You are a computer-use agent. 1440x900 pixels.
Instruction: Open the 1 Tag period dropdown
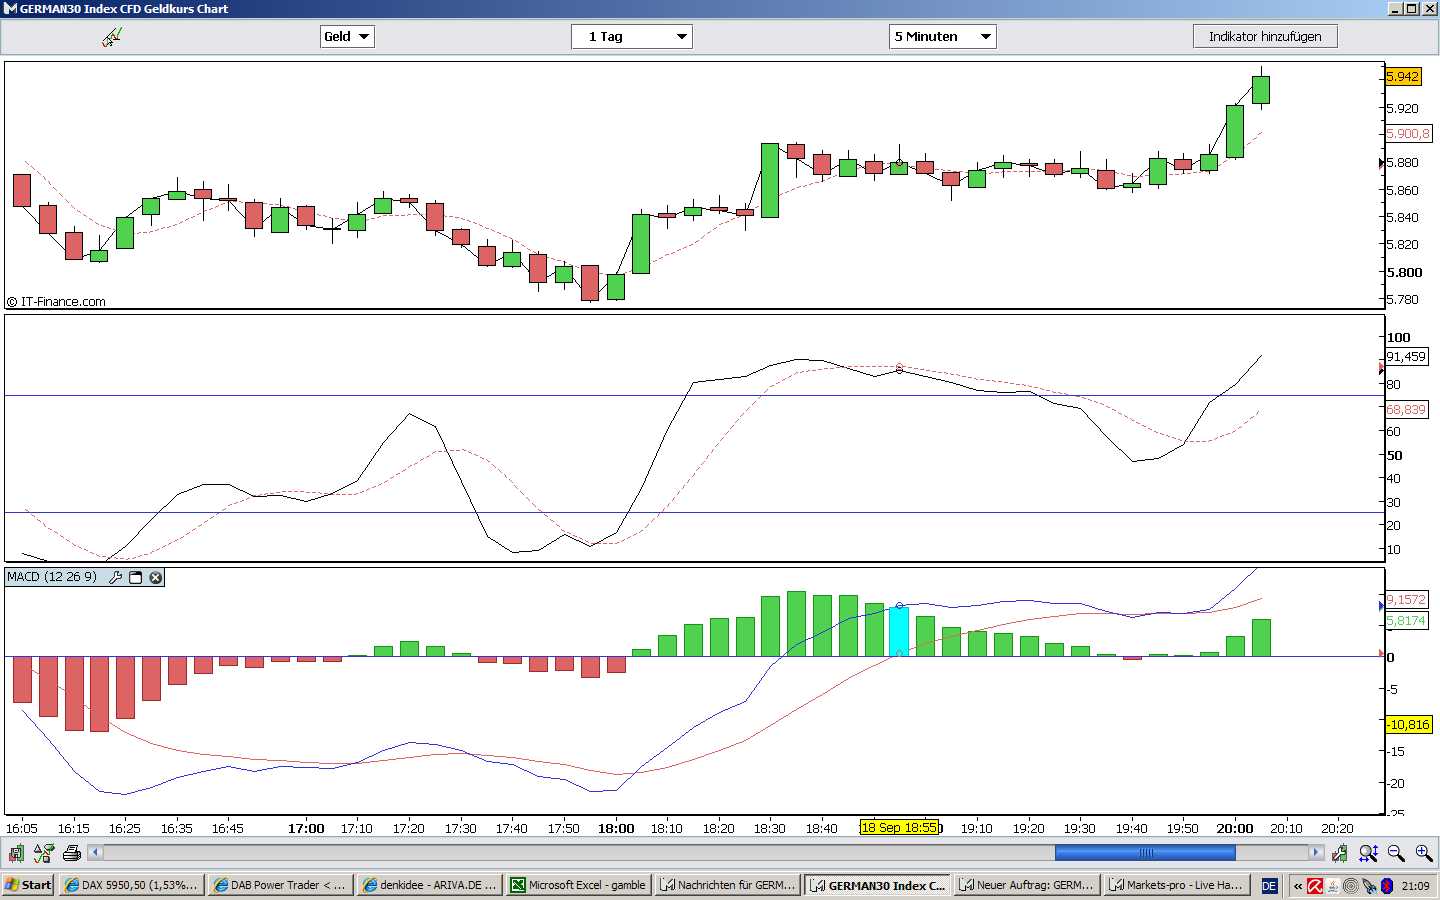click(632, 37)
